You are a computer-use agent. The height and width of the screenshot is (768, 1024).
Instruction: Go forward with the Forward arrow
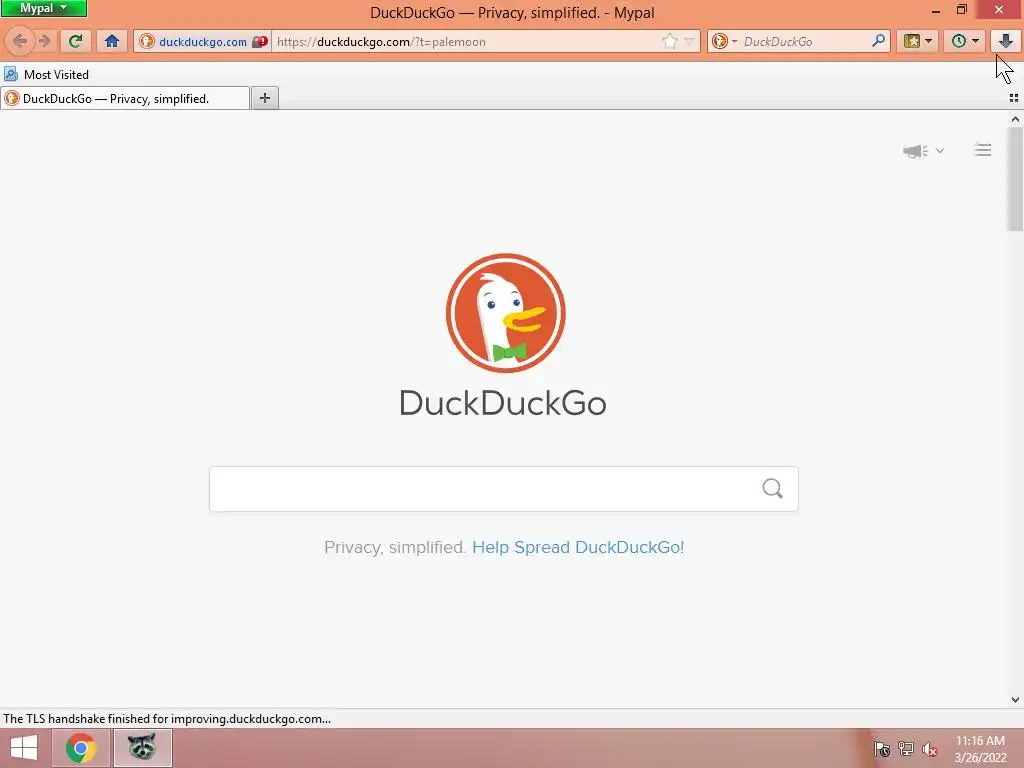[44, 41]
